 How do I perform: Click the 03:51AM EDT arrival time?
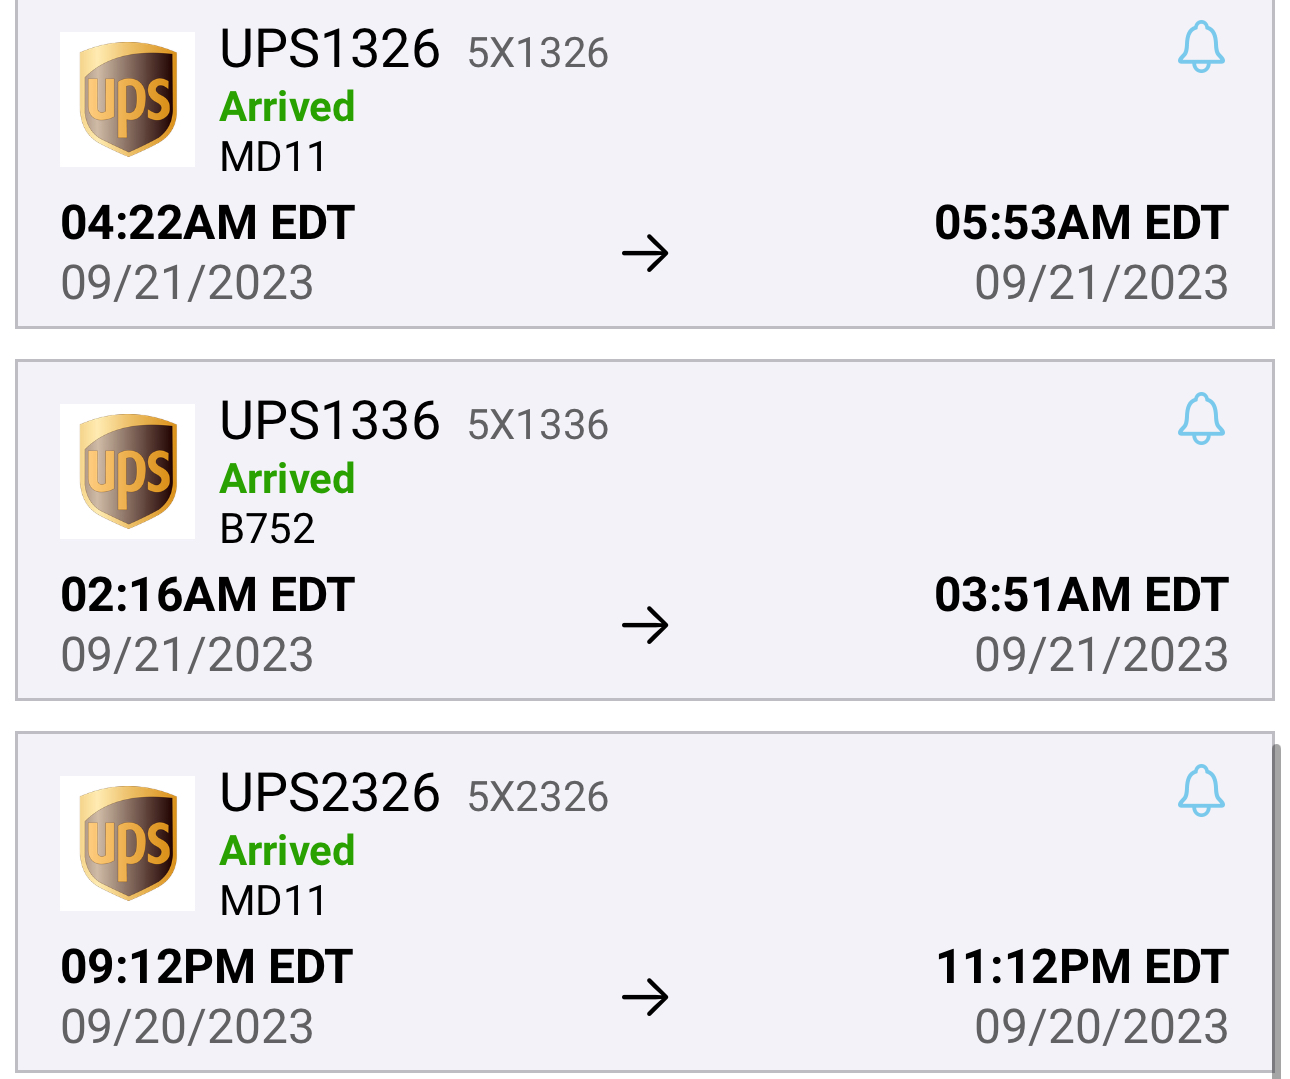(1082, 595)
